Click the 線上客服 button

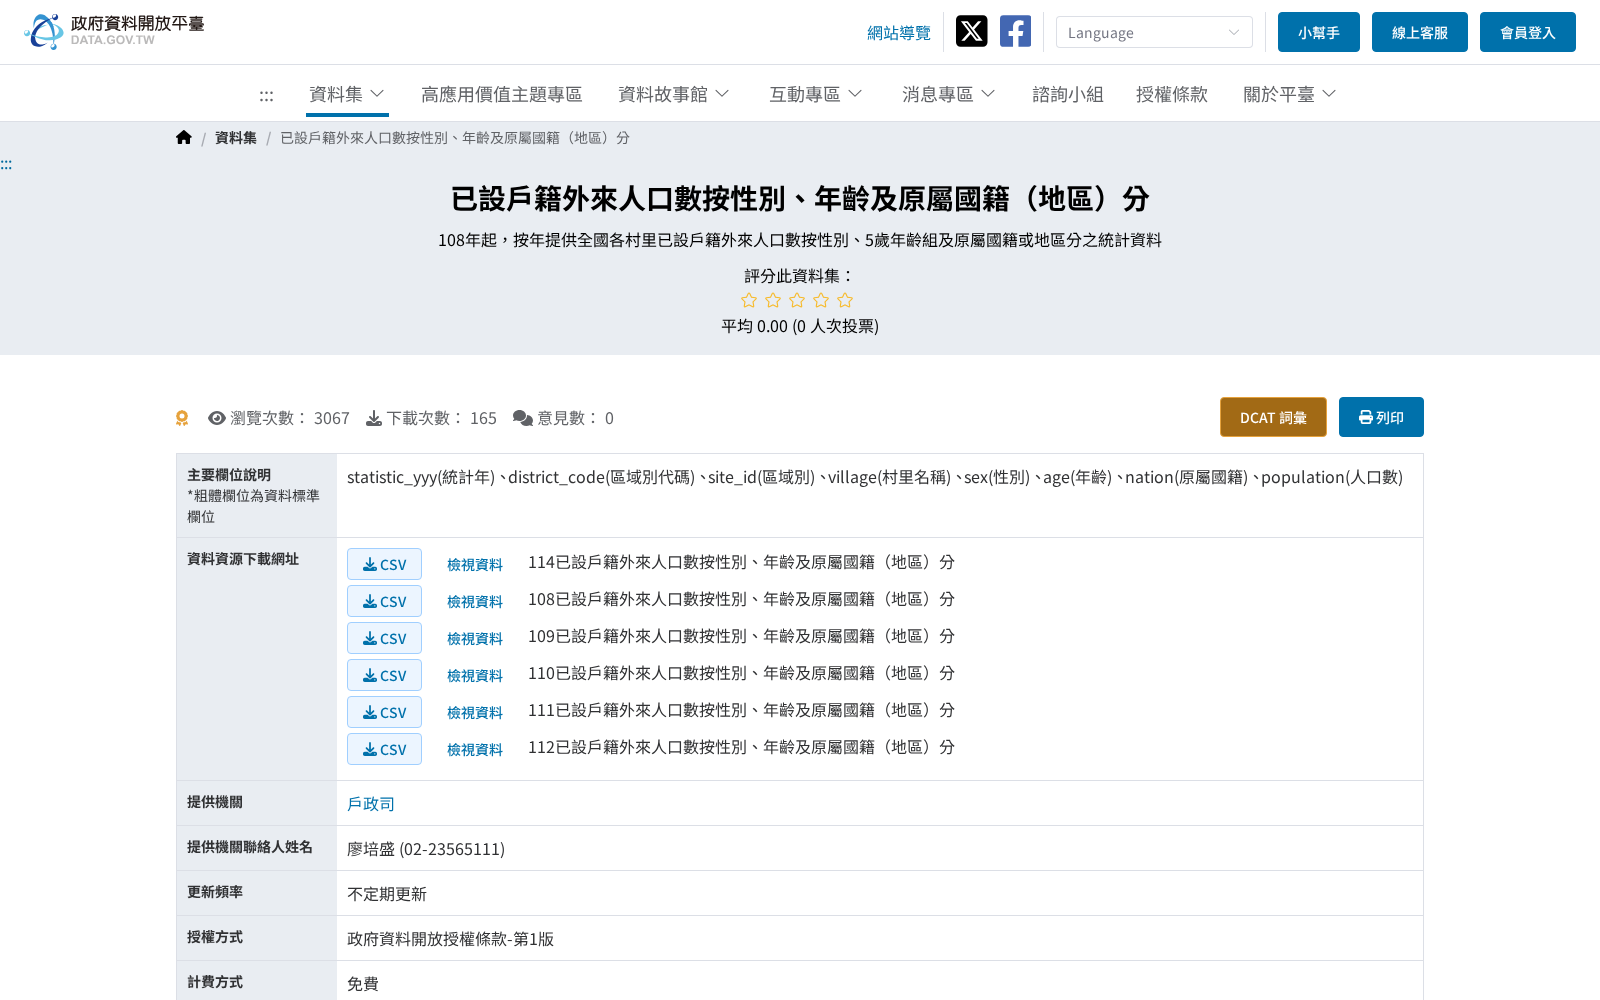(x=1420, y=32)
